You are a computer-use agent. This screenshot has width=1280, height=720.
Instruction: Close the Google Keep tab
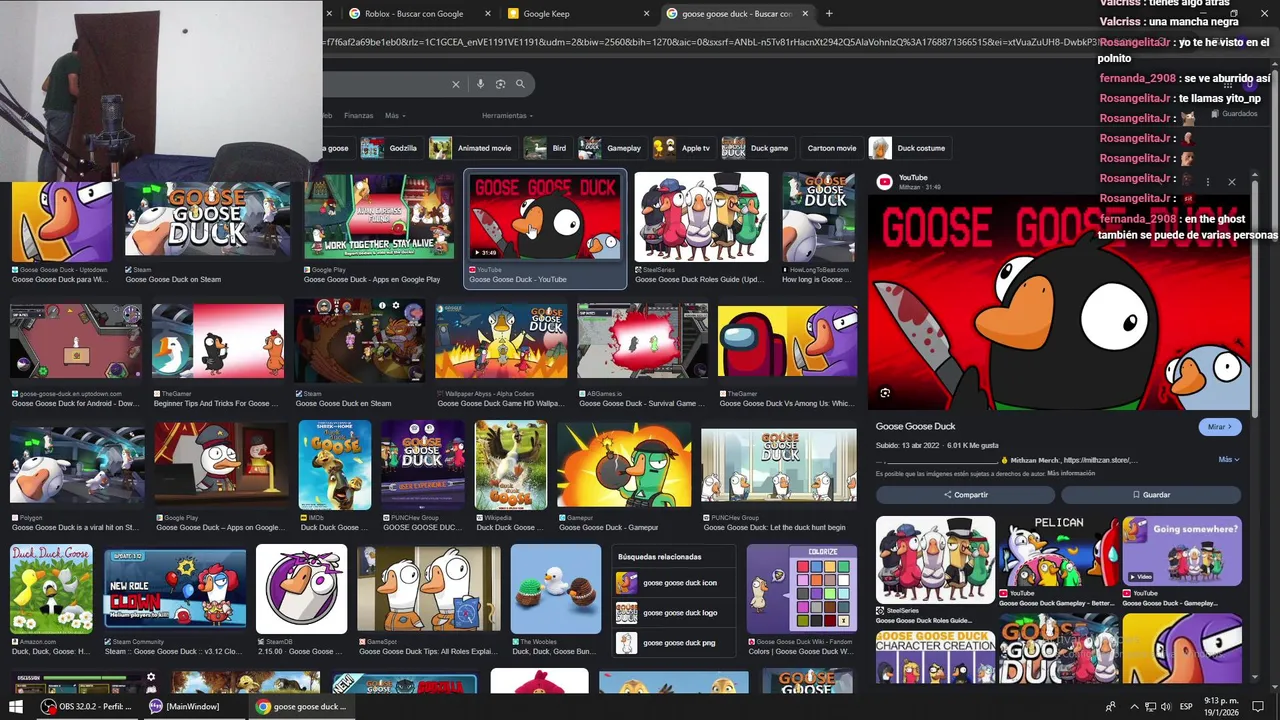coord(646,14)
